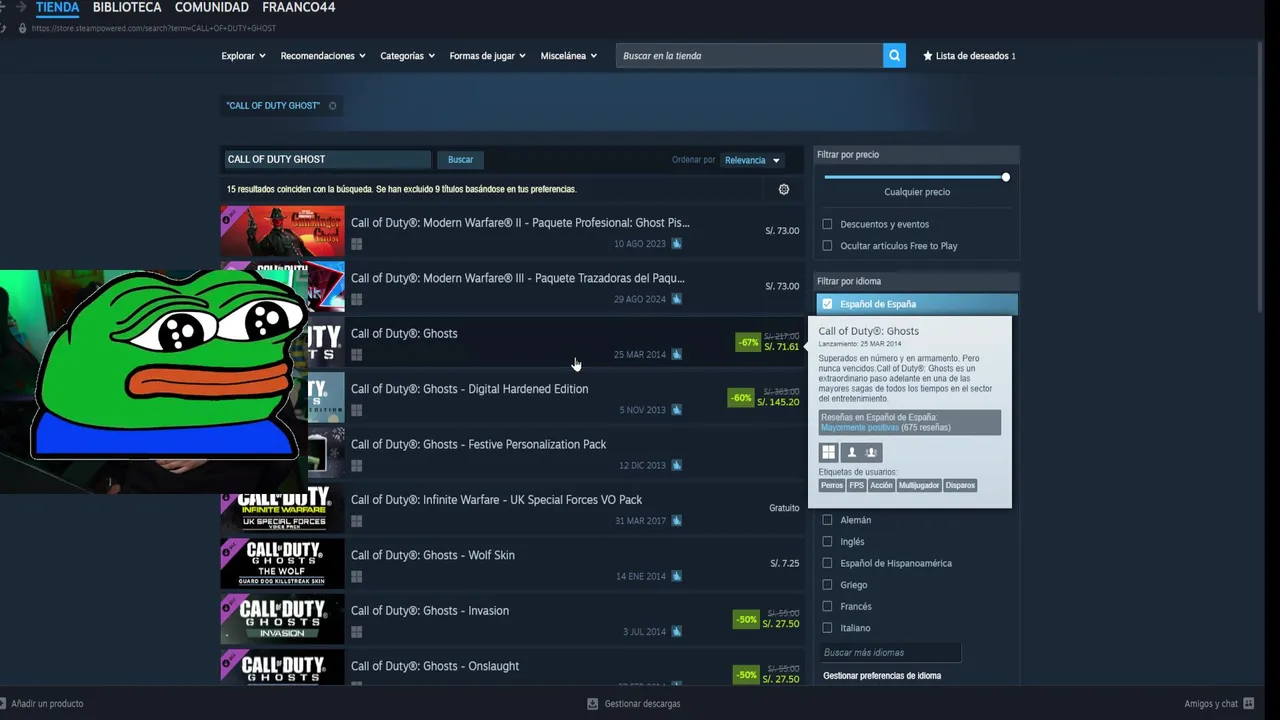The width and height of the screenshot is (1280, 720).
Task: Open the search preferences gear icon
Action: point(784,189)
